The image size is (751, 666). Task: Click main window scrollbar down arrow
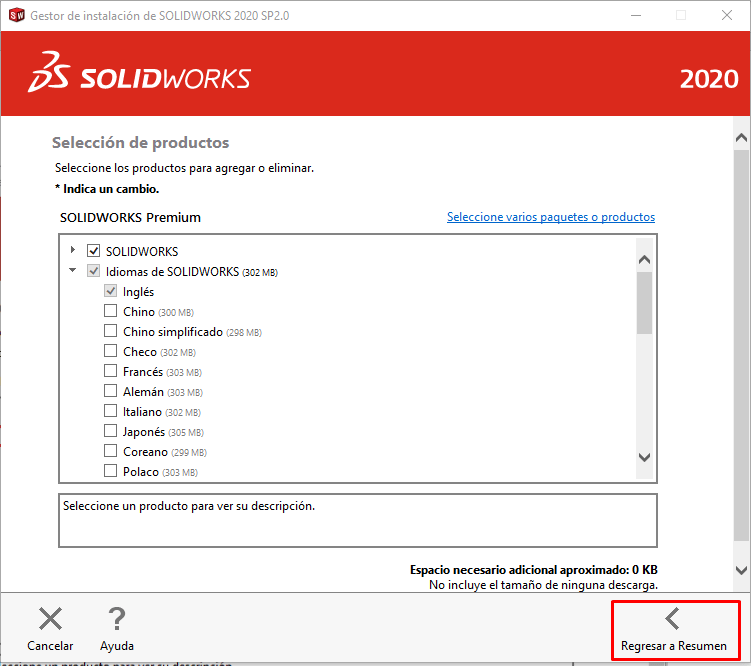741,570
